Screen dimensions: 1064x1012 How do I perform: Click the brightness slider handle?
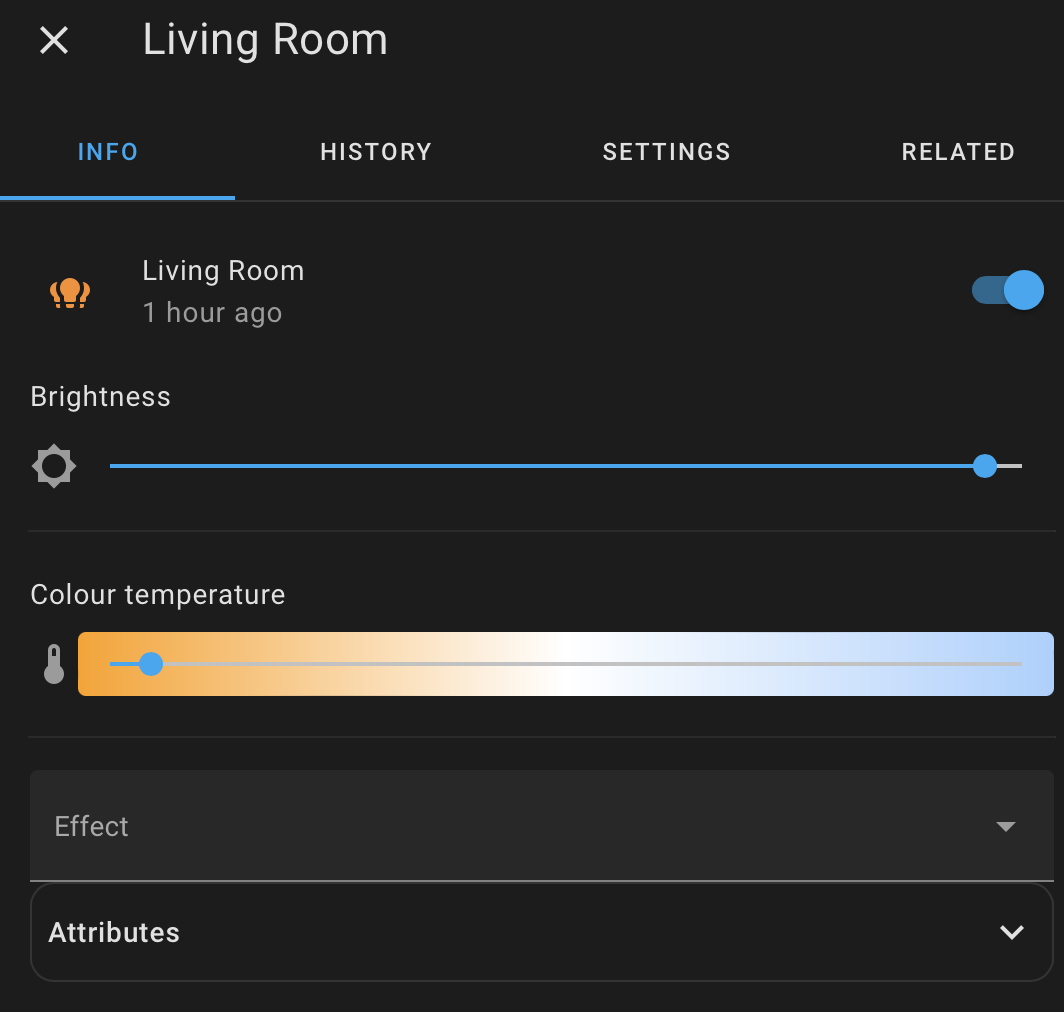(985, 465)
